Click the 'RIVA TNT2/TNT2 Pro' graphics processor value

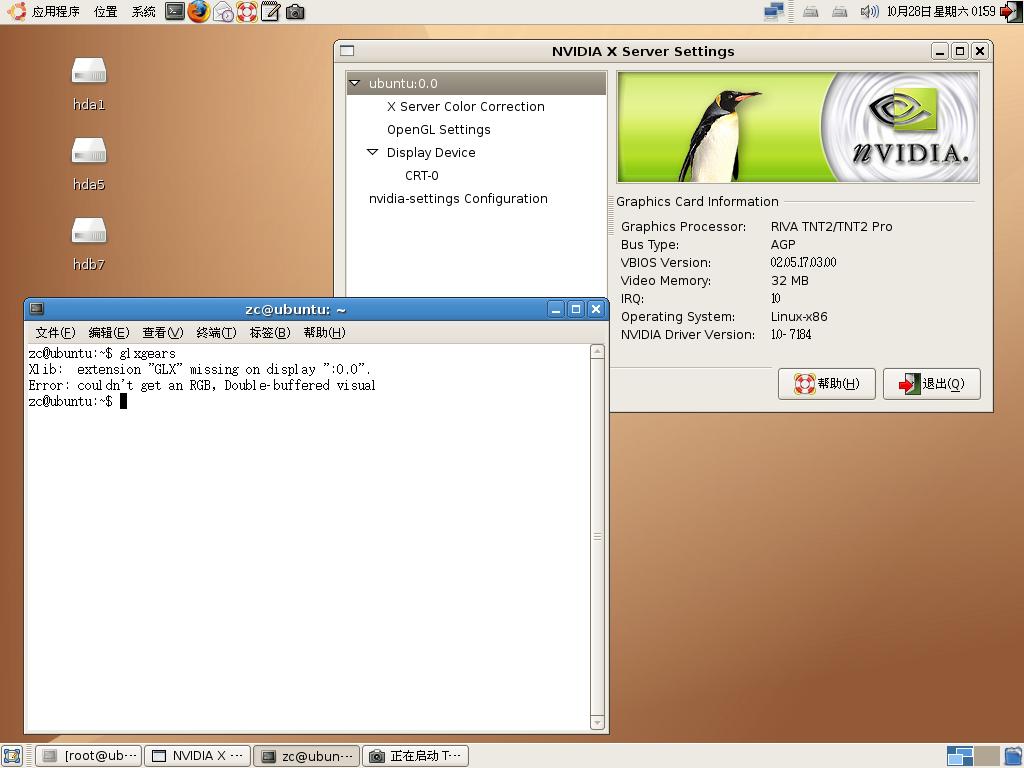click(831, 227)
